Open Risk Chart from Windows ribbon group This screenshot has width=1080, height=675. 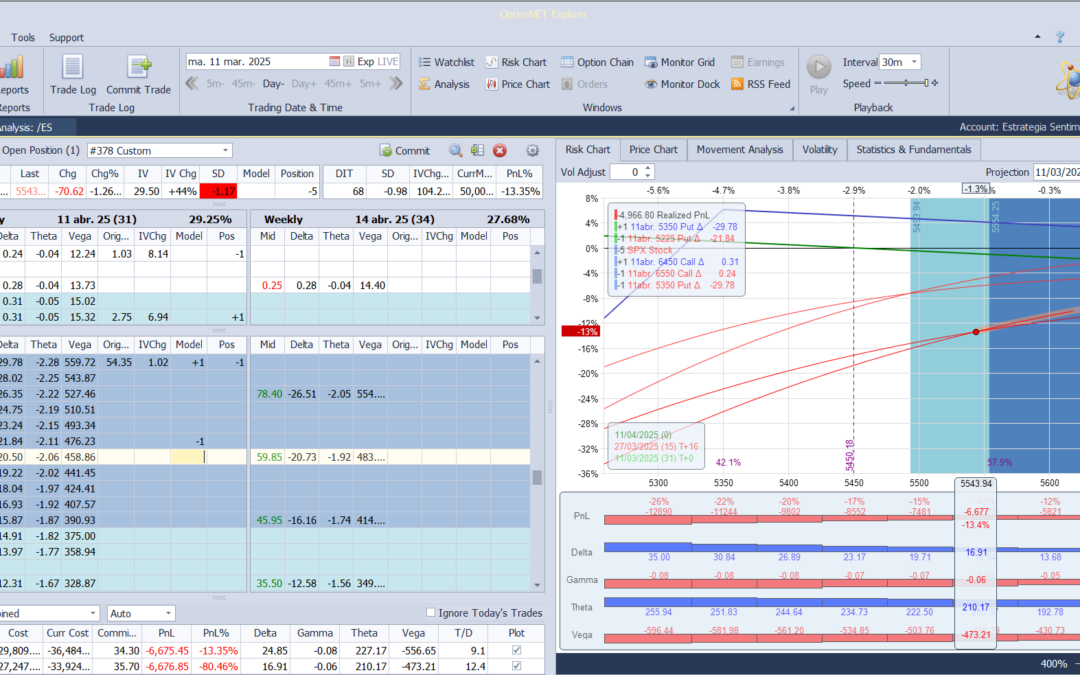(516, 62)
